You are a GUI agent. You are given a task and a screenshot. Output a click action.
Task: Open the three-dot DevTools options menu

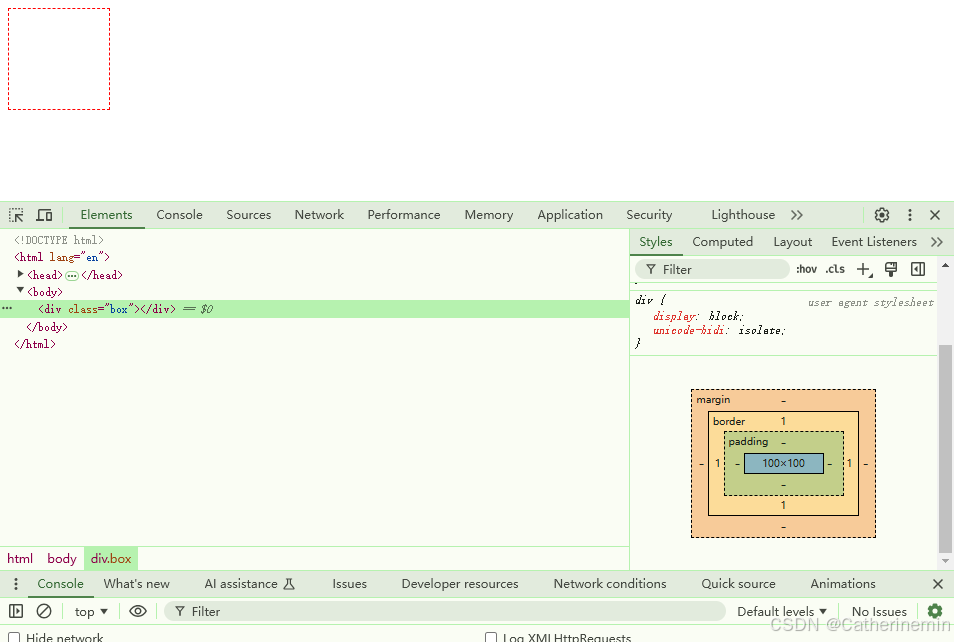click(x=909, y=214)
